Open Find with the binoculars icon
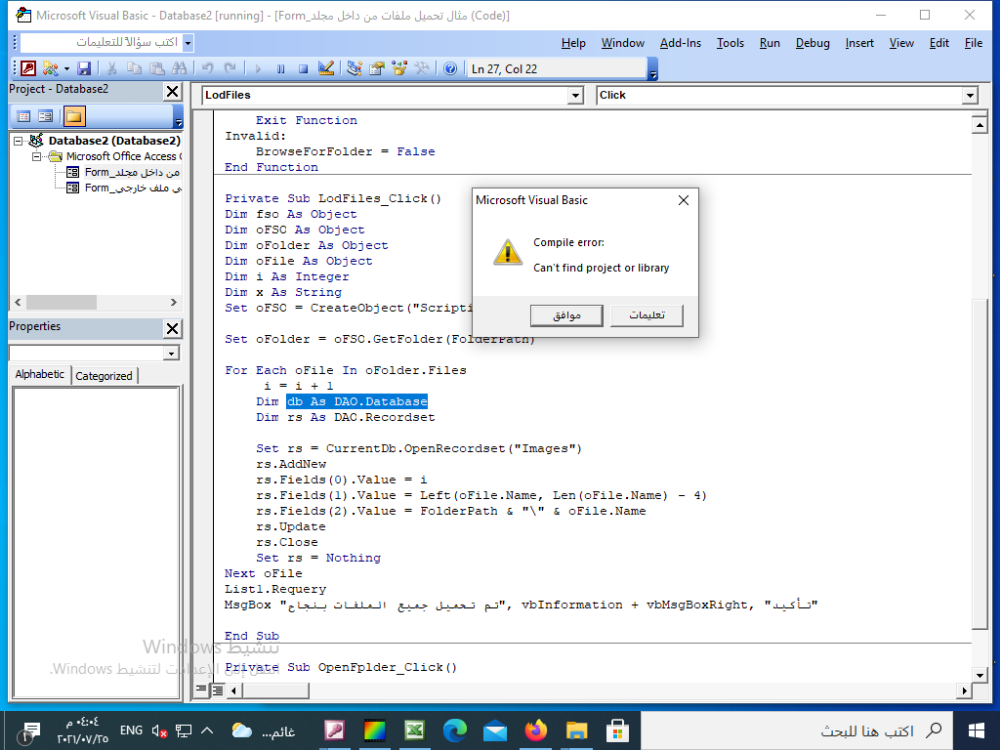Screen dimensions: 1000x750 point(179,68)
